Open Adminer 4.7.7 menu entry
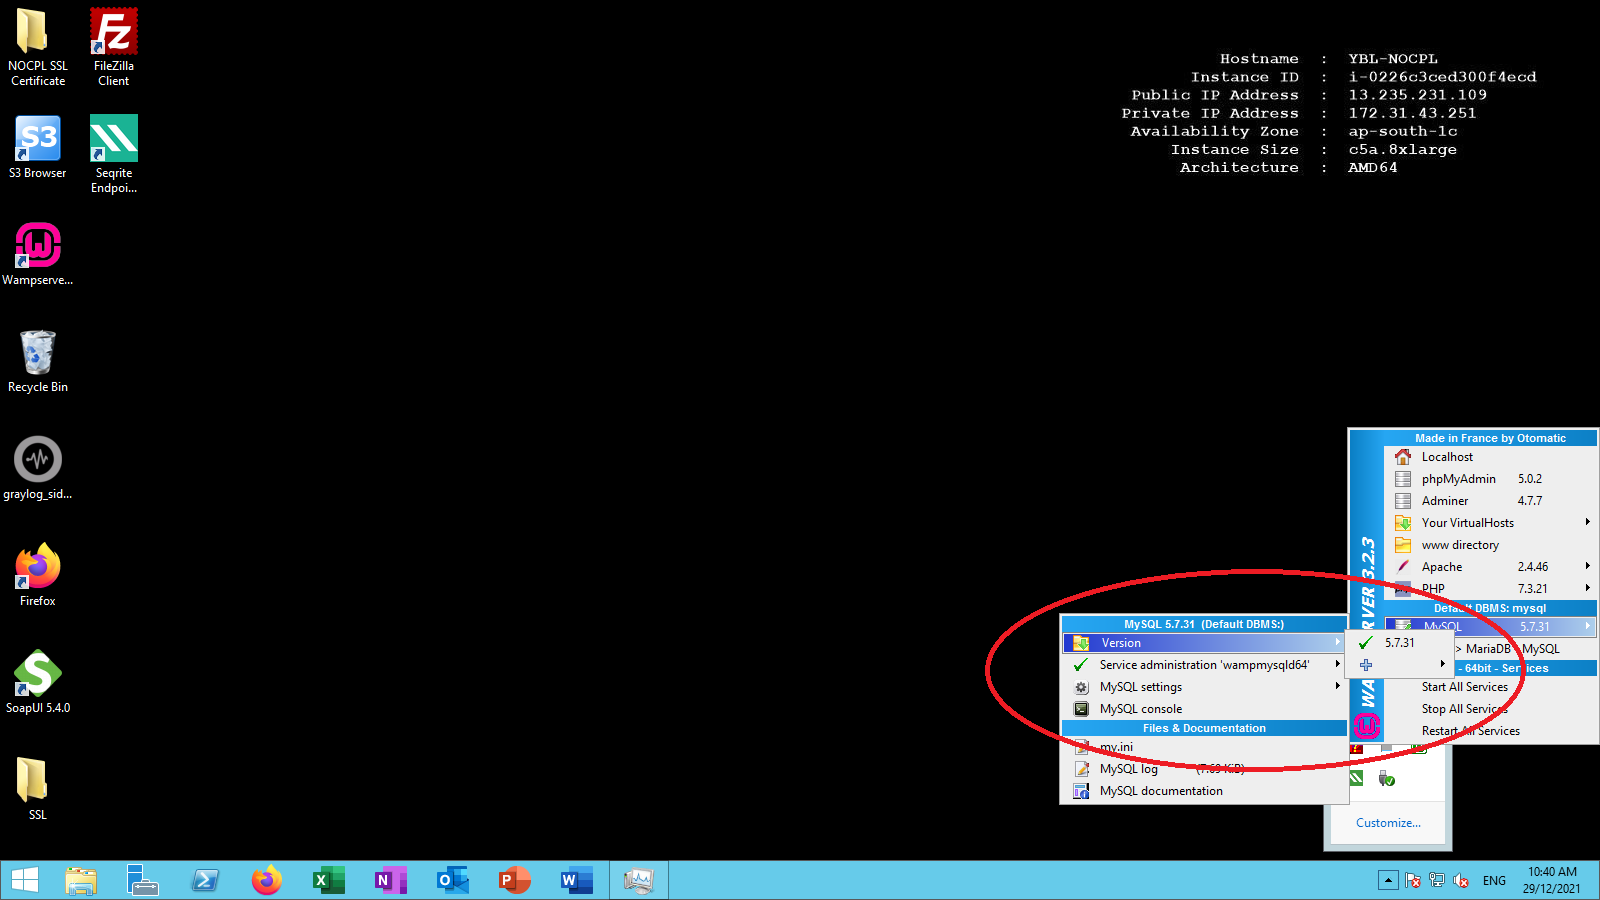The width and height of the screenshot is (1600, 900). pyautogui.click(x=1490, y=501)
